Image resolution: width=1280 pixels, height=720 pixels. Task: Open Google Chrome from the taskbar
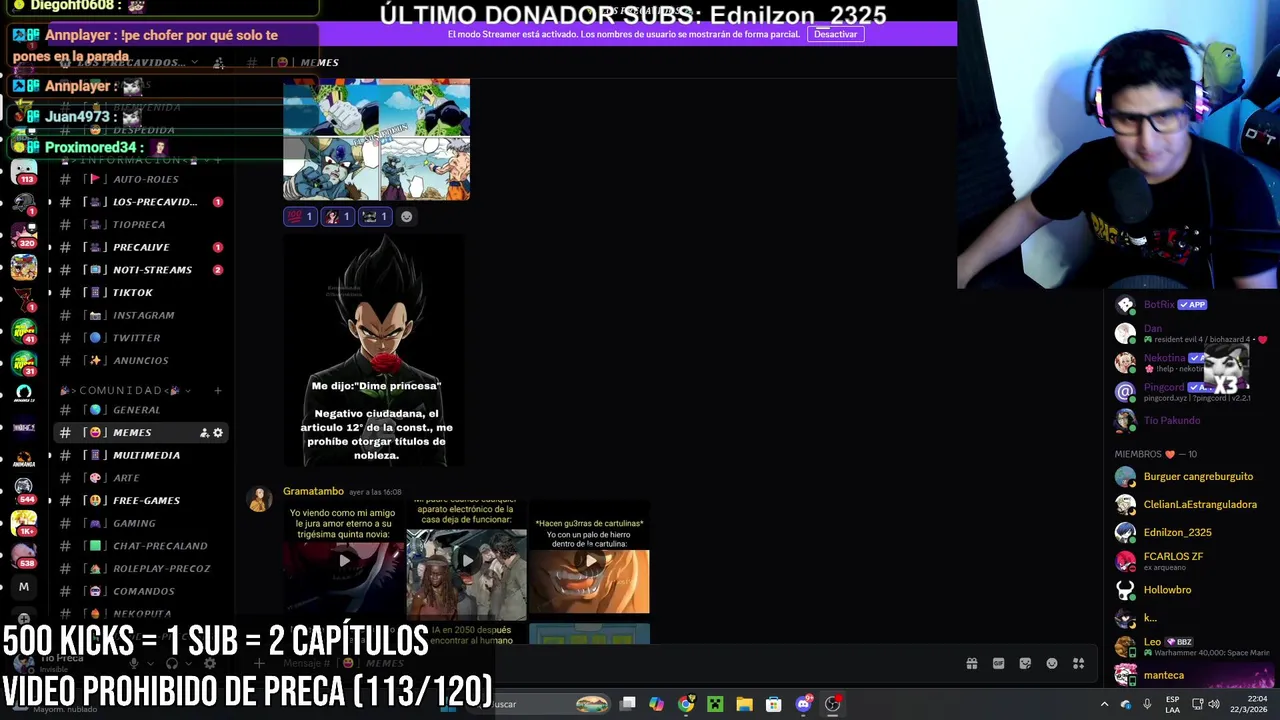tap(686, 704)
